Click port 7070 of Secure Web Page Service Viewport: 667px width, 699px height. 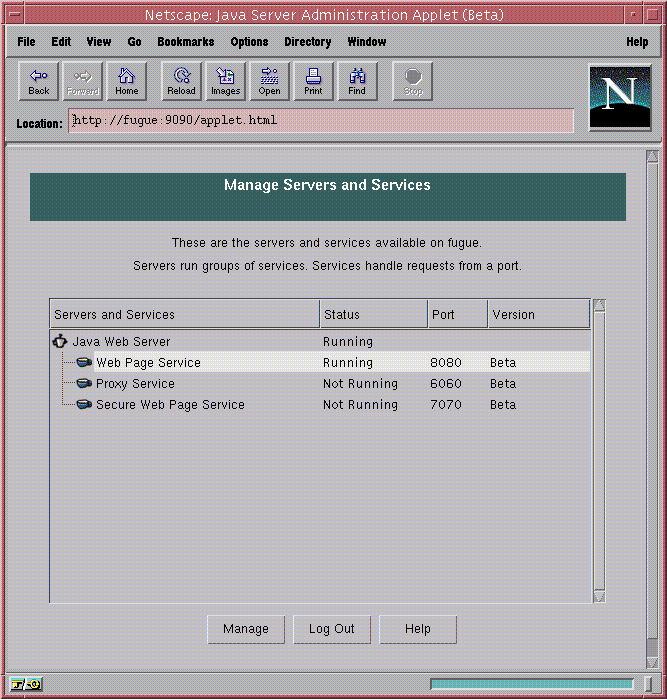[x=446, y=404]
